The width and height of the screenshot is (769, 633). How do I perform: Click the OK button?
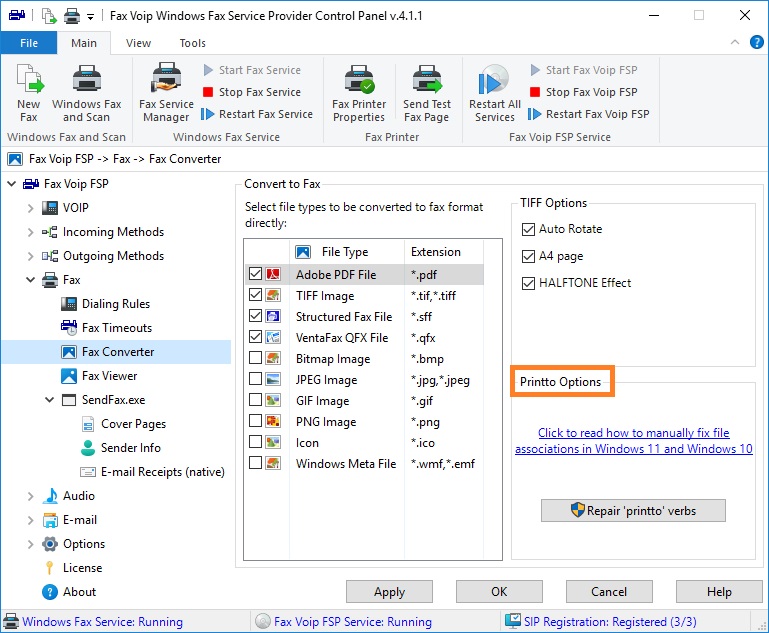(499, 592)
